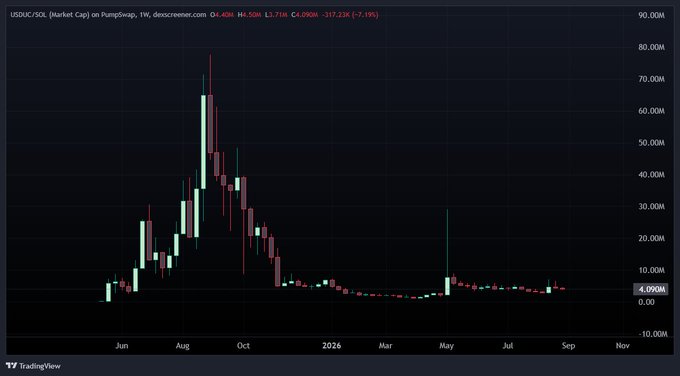This screenshot has width=680, height=376.
Task: Click the 80.00M price axis label
Action: pyautogui.click(x=651, y=47)
